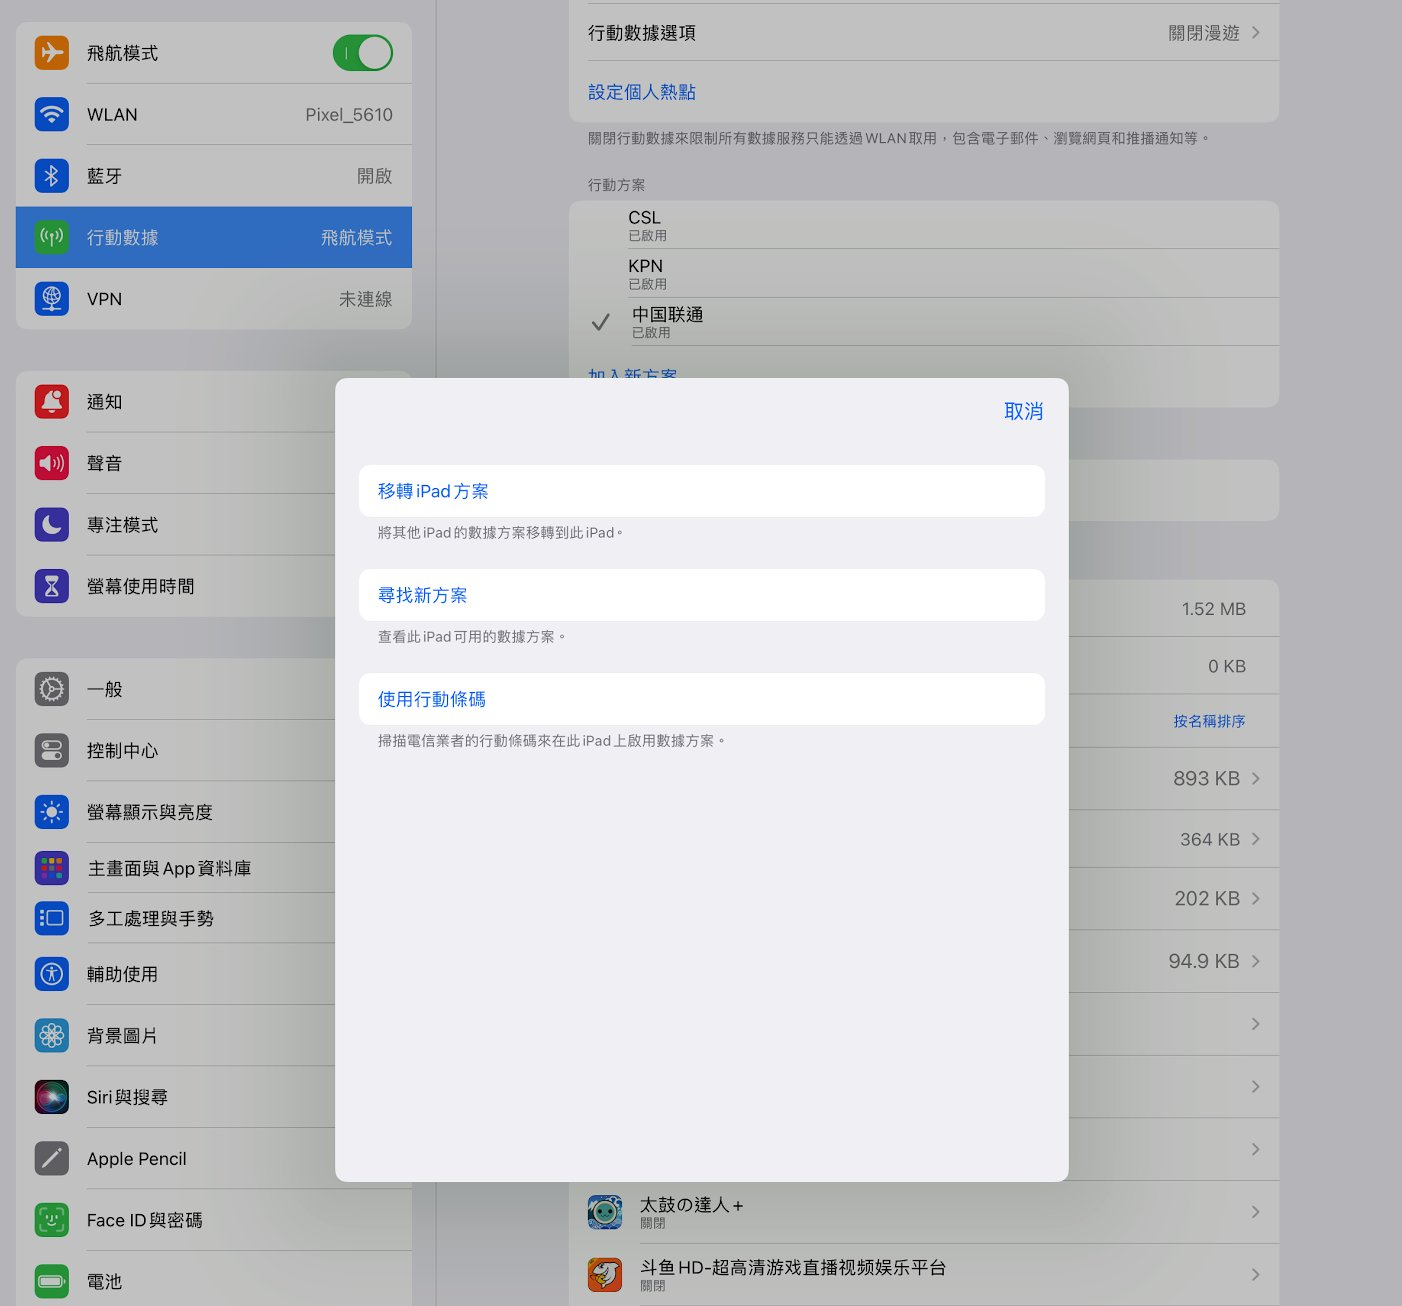Viewport: 1402px width, 1306px height.
Task: Click the WLAN Wi-Fi icon
Action: (52, 114)
